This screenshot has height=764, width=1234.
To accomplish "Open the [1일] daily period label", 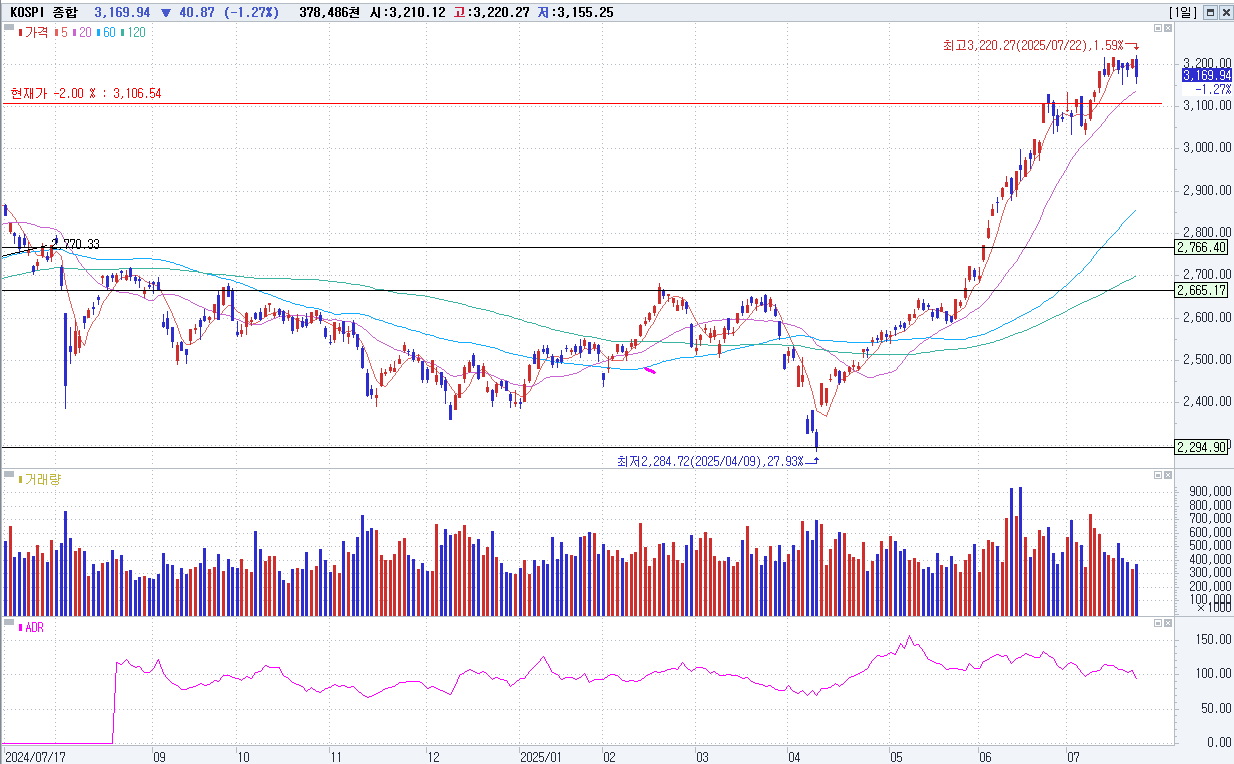I will pos(1183,12).
